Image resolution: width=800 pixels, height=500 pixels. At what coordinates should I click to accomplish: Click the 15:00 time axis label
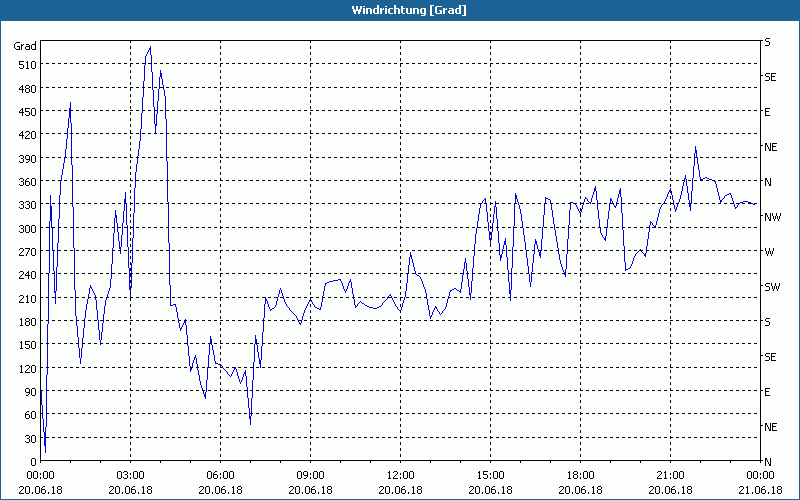(490, 476)
